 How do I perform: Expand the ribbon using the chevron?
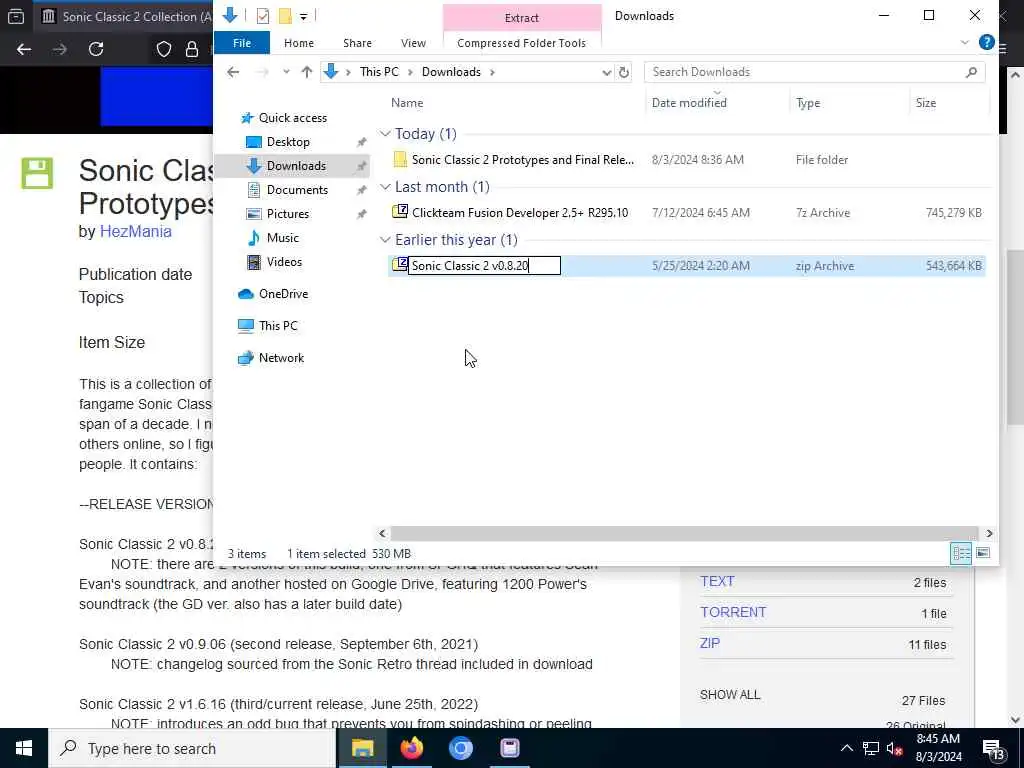pyautogui.click(x=965, y=42)
